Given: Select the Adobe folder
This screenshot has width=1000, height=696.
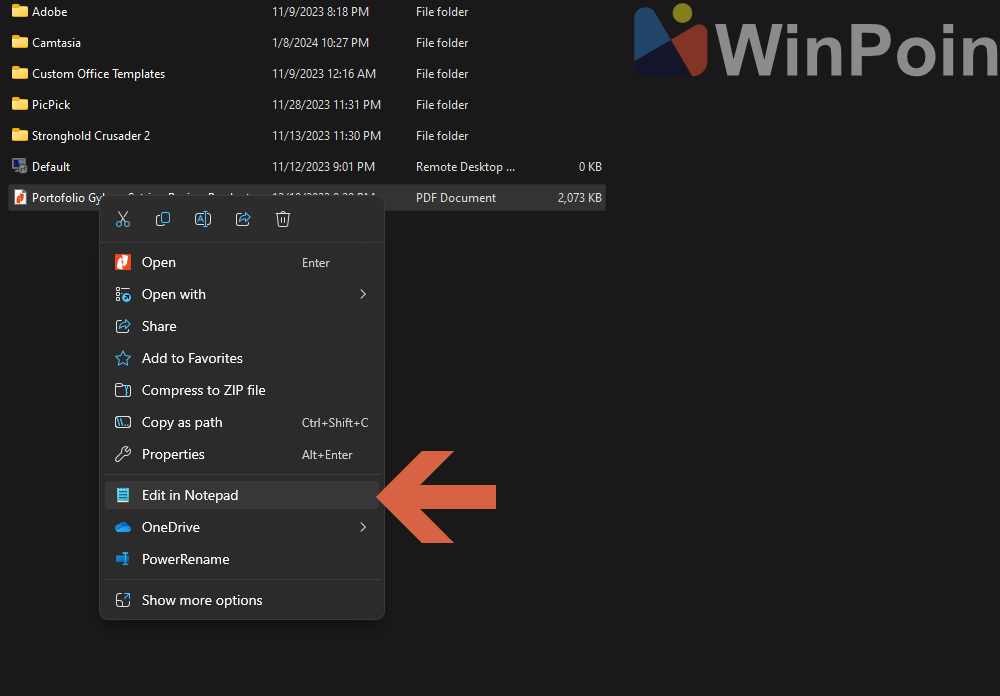Looking at the screenshot, I should pos(50,12).
